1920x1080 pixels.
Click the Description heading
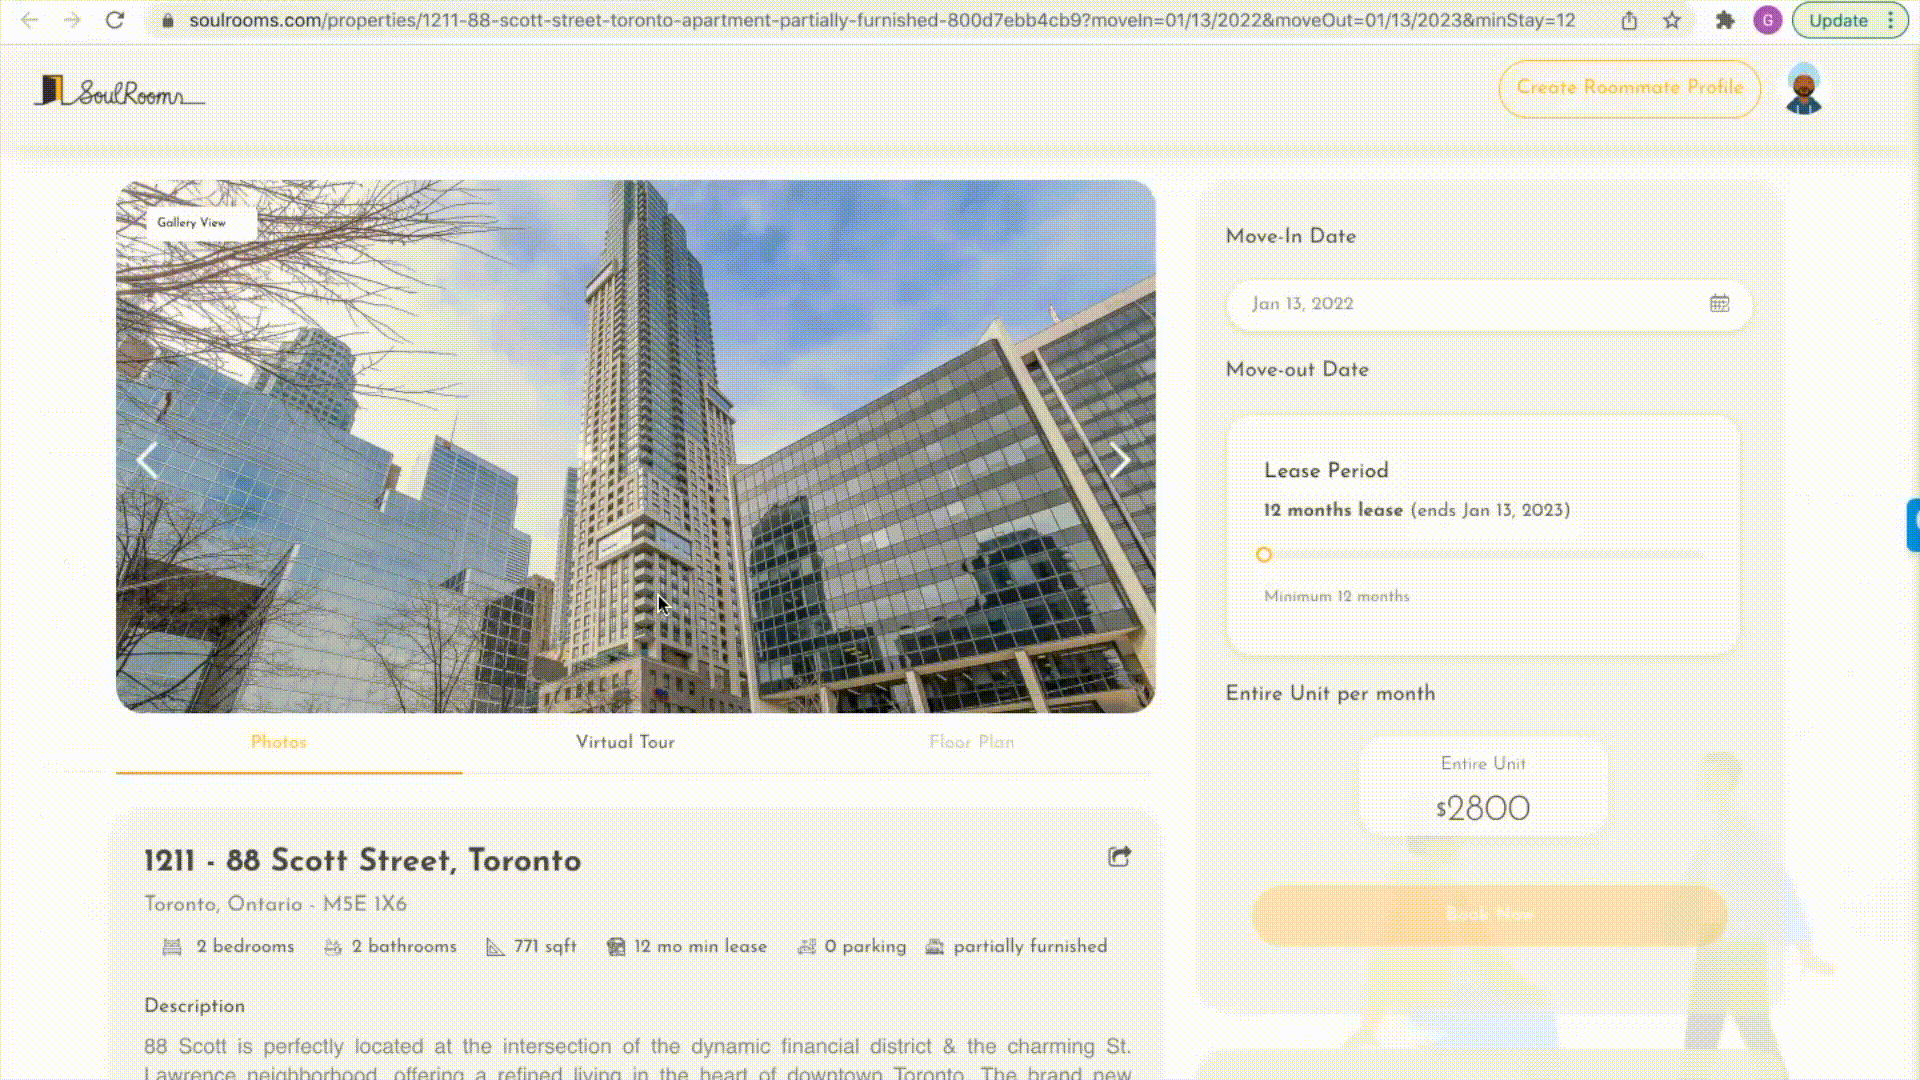[x=194, y=1006]
